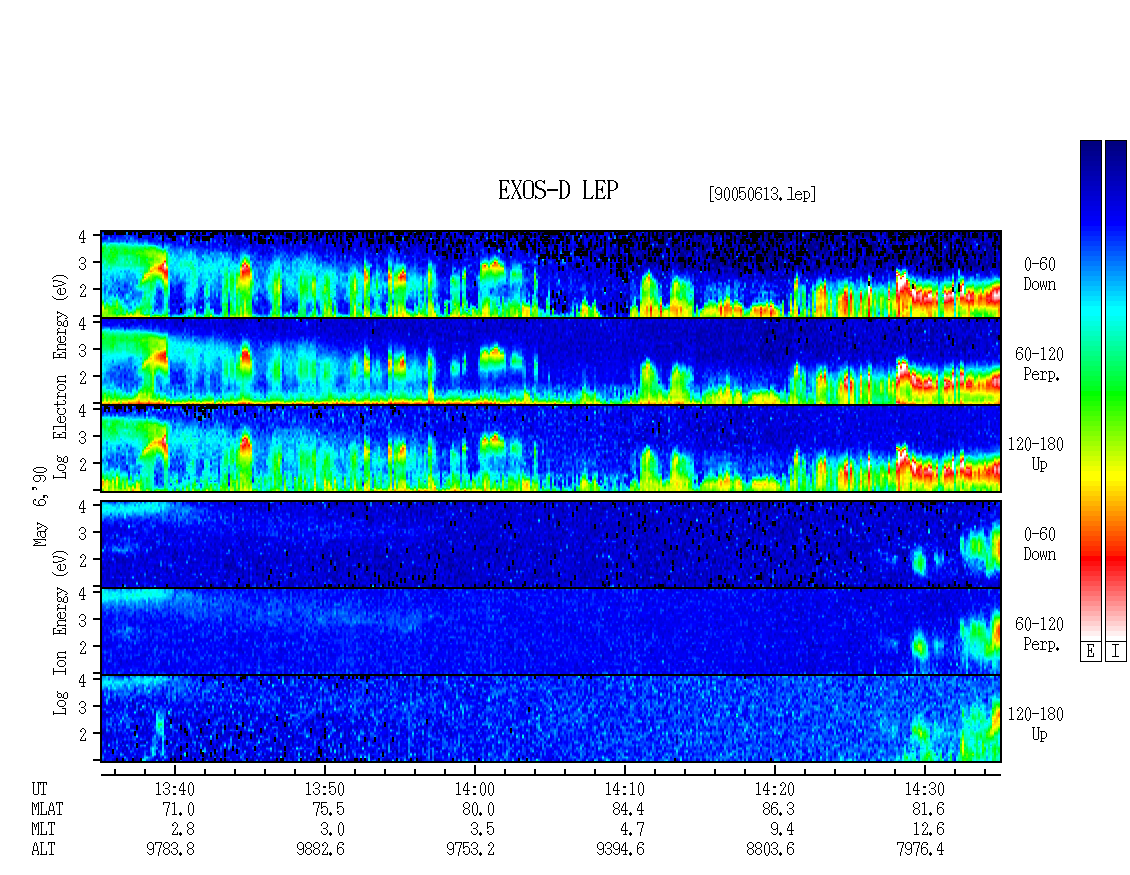Click the MLT row label

coord(43,829)
